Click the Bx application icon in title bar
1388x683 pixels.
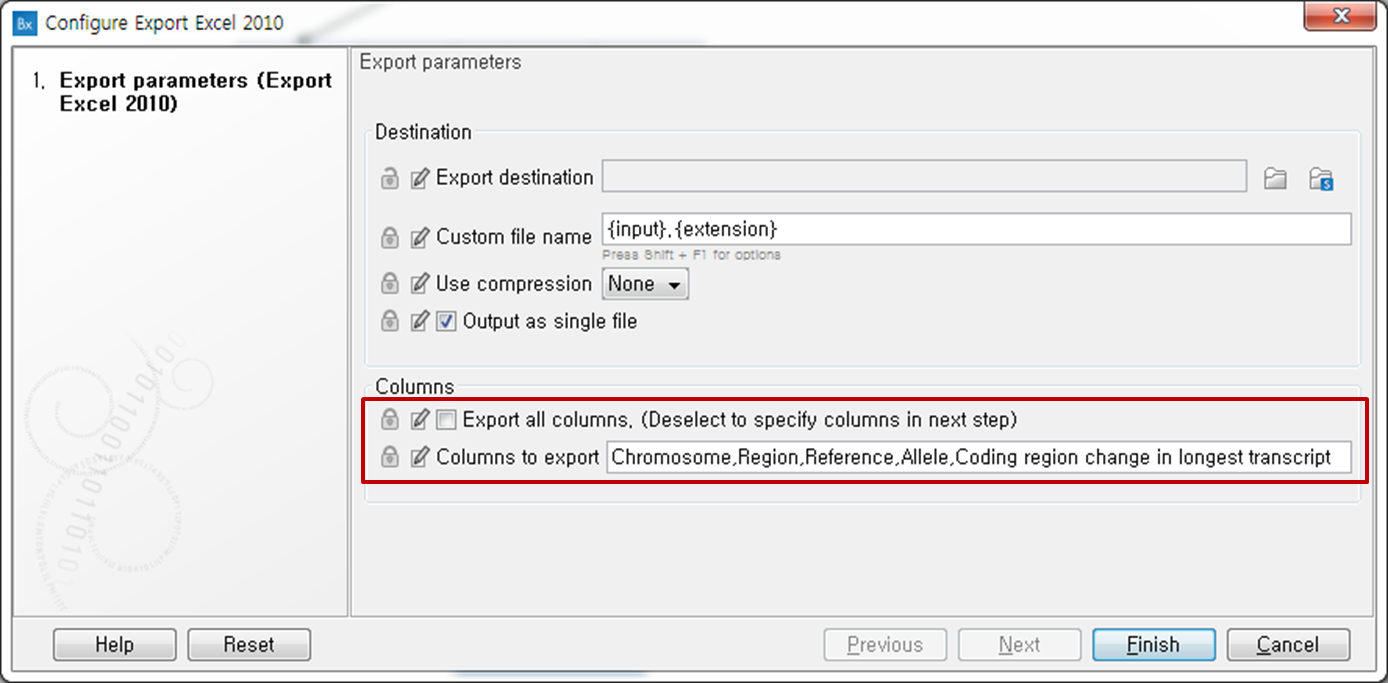[x=26, y=23]
